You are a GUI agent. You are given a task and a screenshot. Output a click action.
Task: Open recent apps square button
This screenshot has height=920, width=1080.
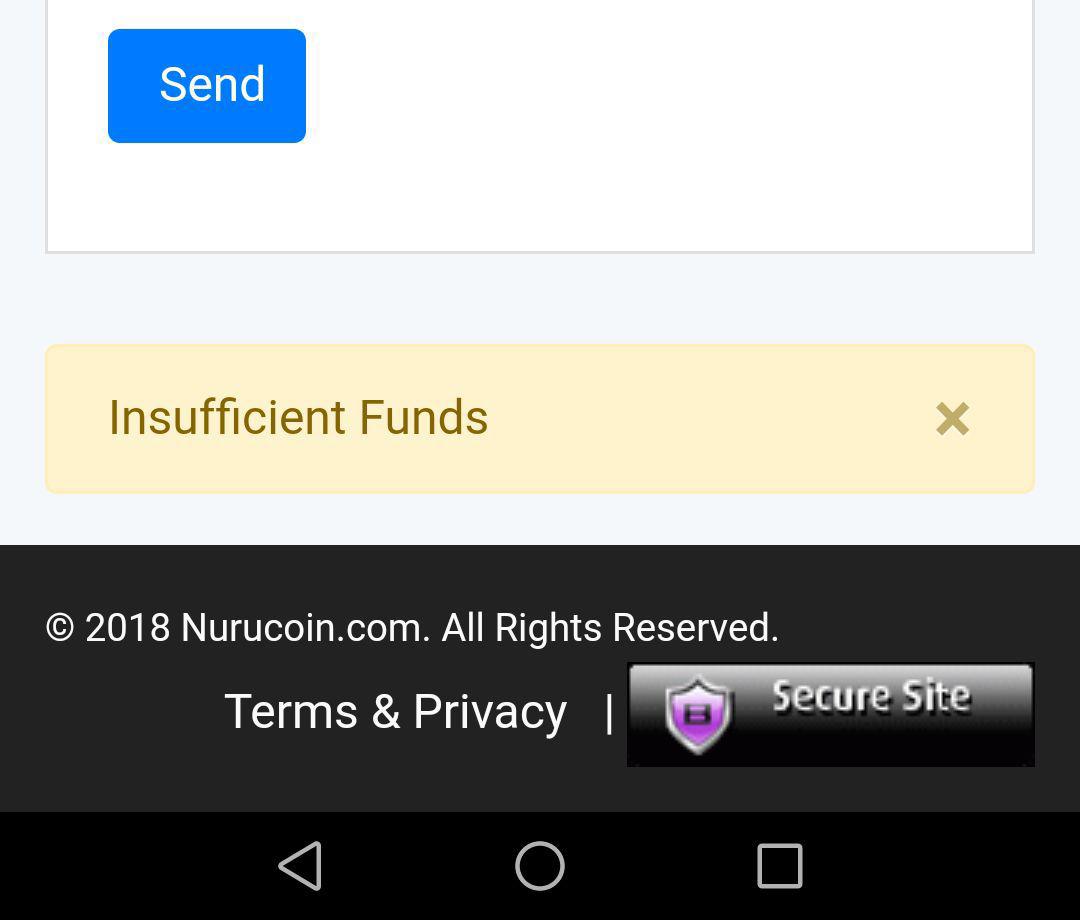point(779,865)
